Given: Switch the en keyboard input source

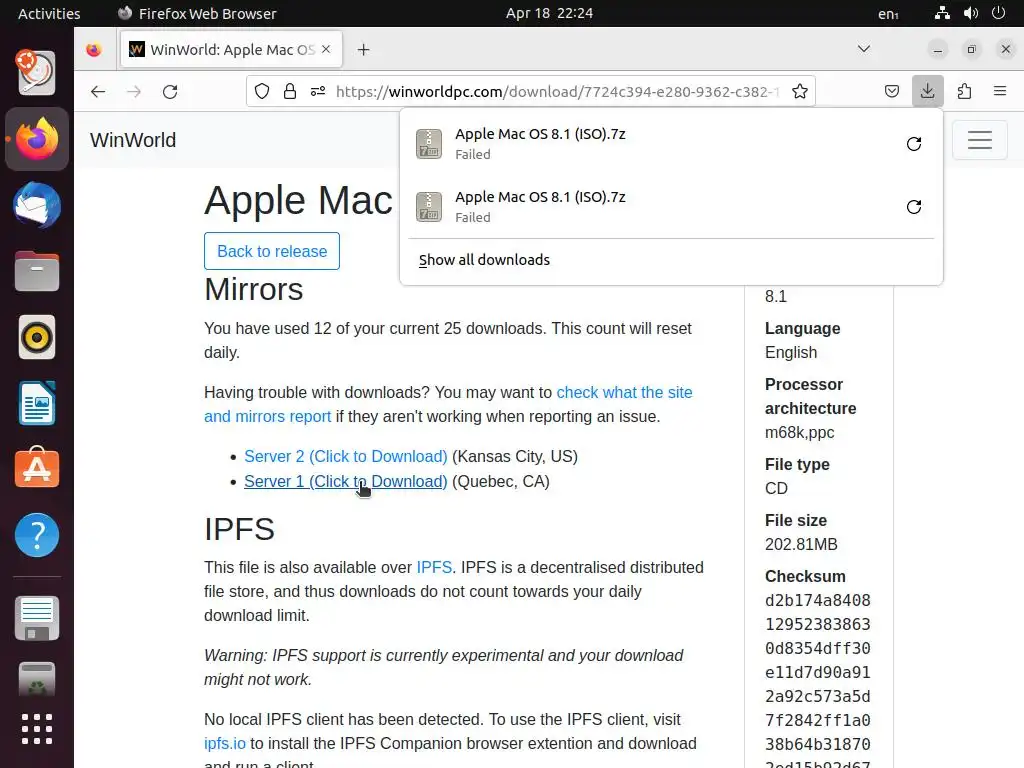Looking at the screenshot, I should tap(888, 14).
